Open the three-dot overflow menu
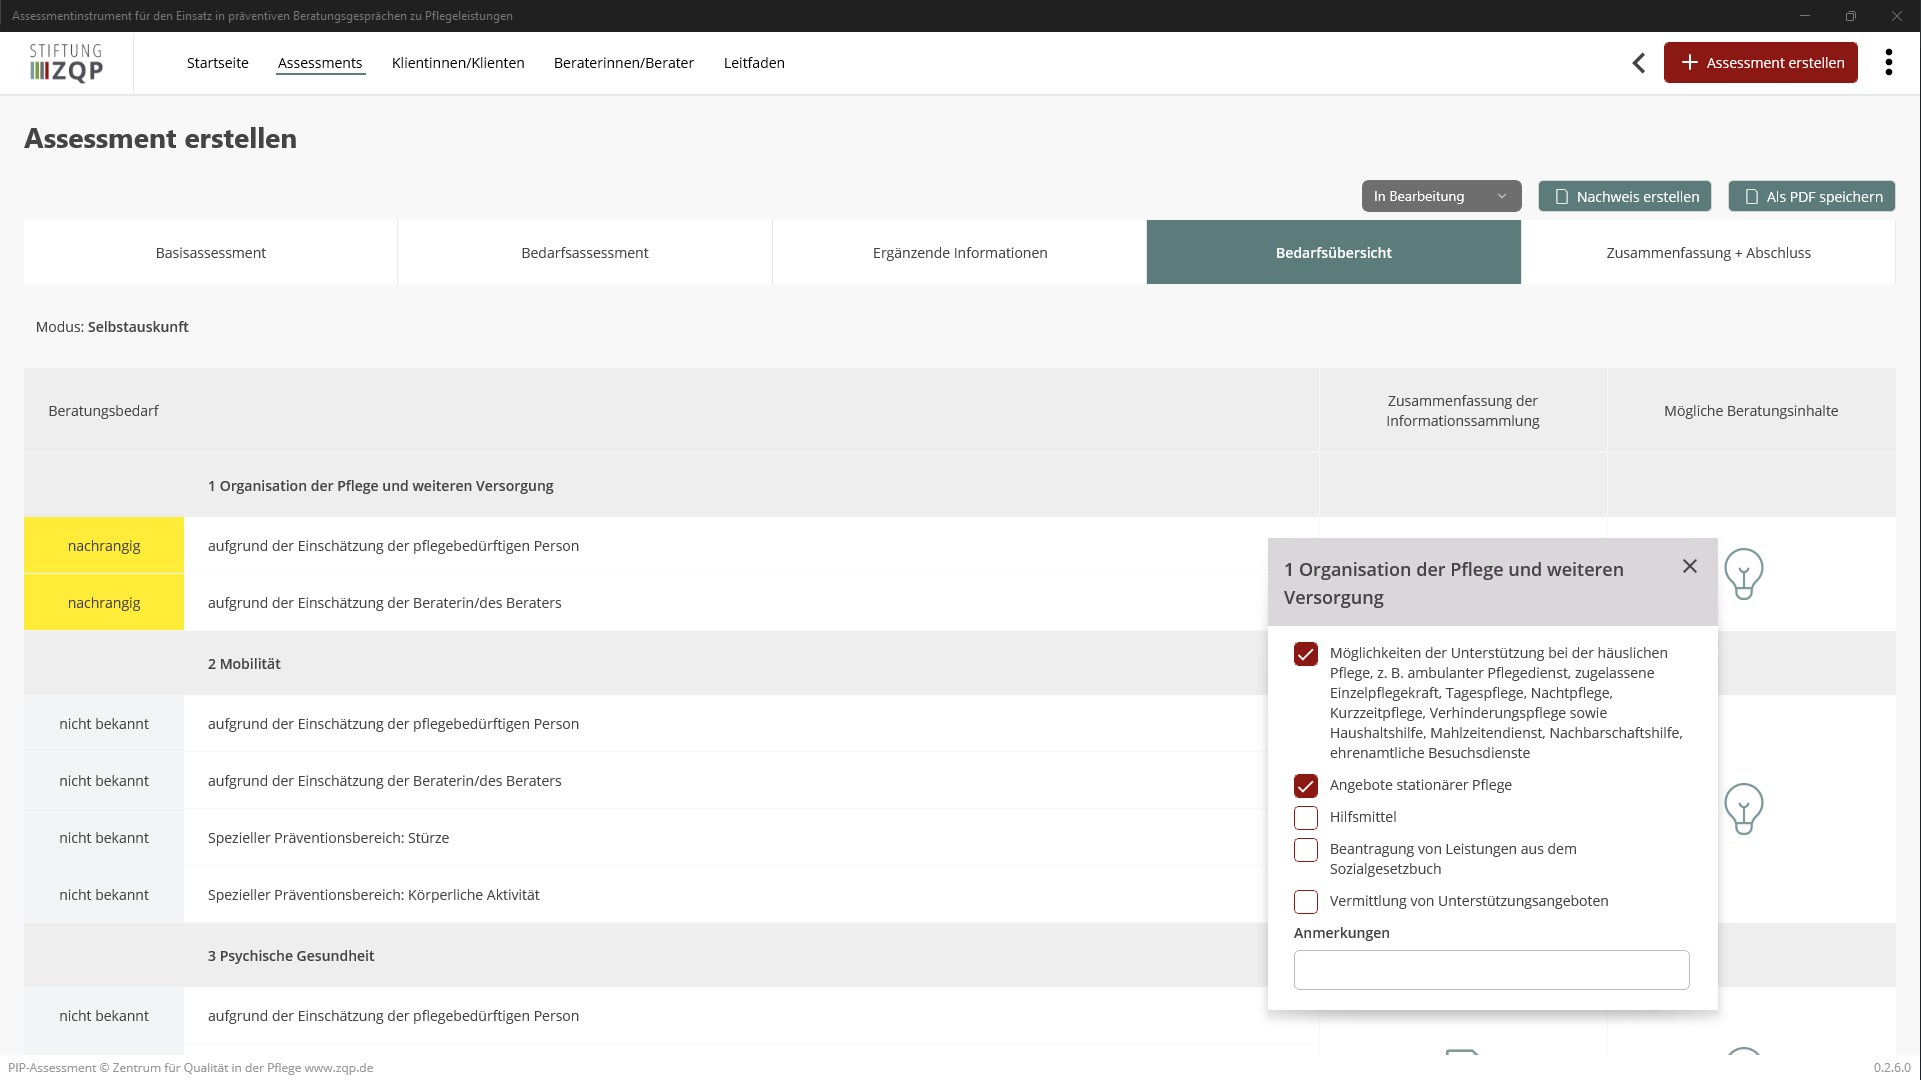The image size is (1921, 1080). click(x=1888, y=63)
